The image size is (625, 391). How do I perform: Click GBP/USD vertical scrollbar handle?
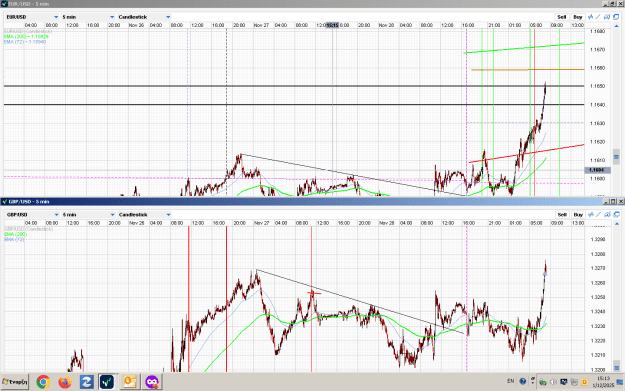[617, 367]
